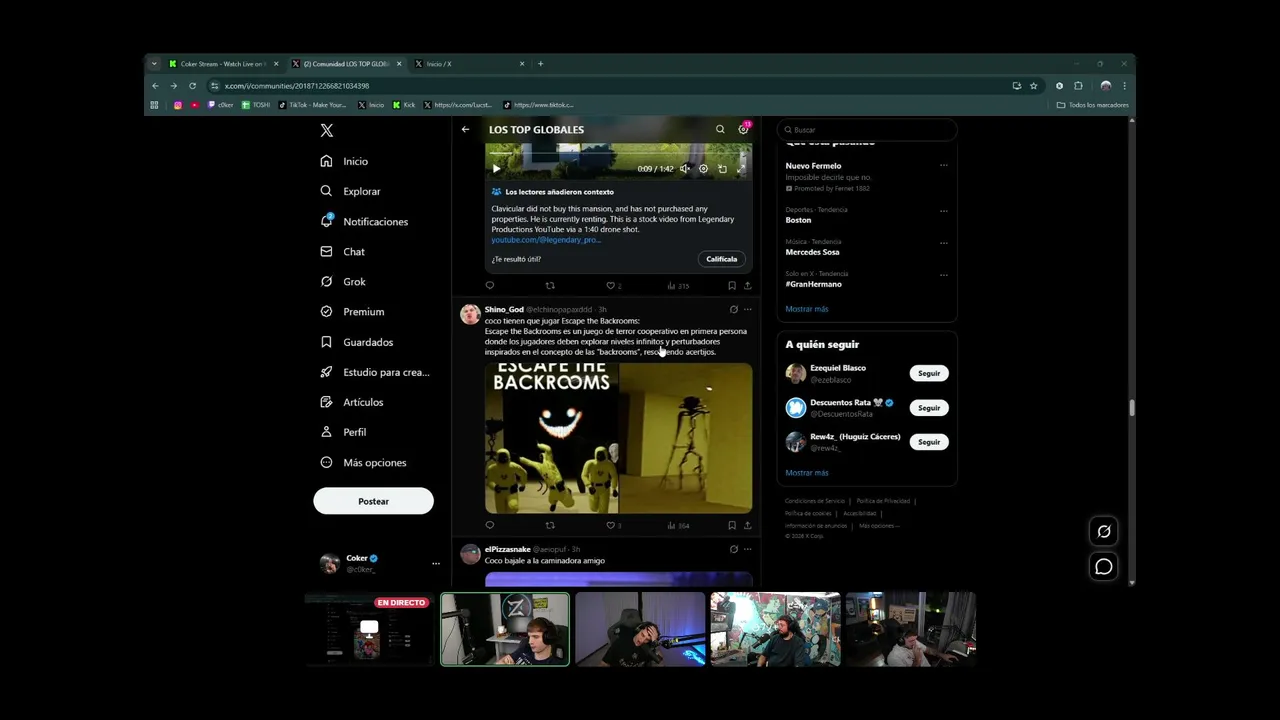Image resolution: width=1280 pixels, height=720 pixels.
Task: Open more menu on elPizzasnake's post
Action: (747, 549)
